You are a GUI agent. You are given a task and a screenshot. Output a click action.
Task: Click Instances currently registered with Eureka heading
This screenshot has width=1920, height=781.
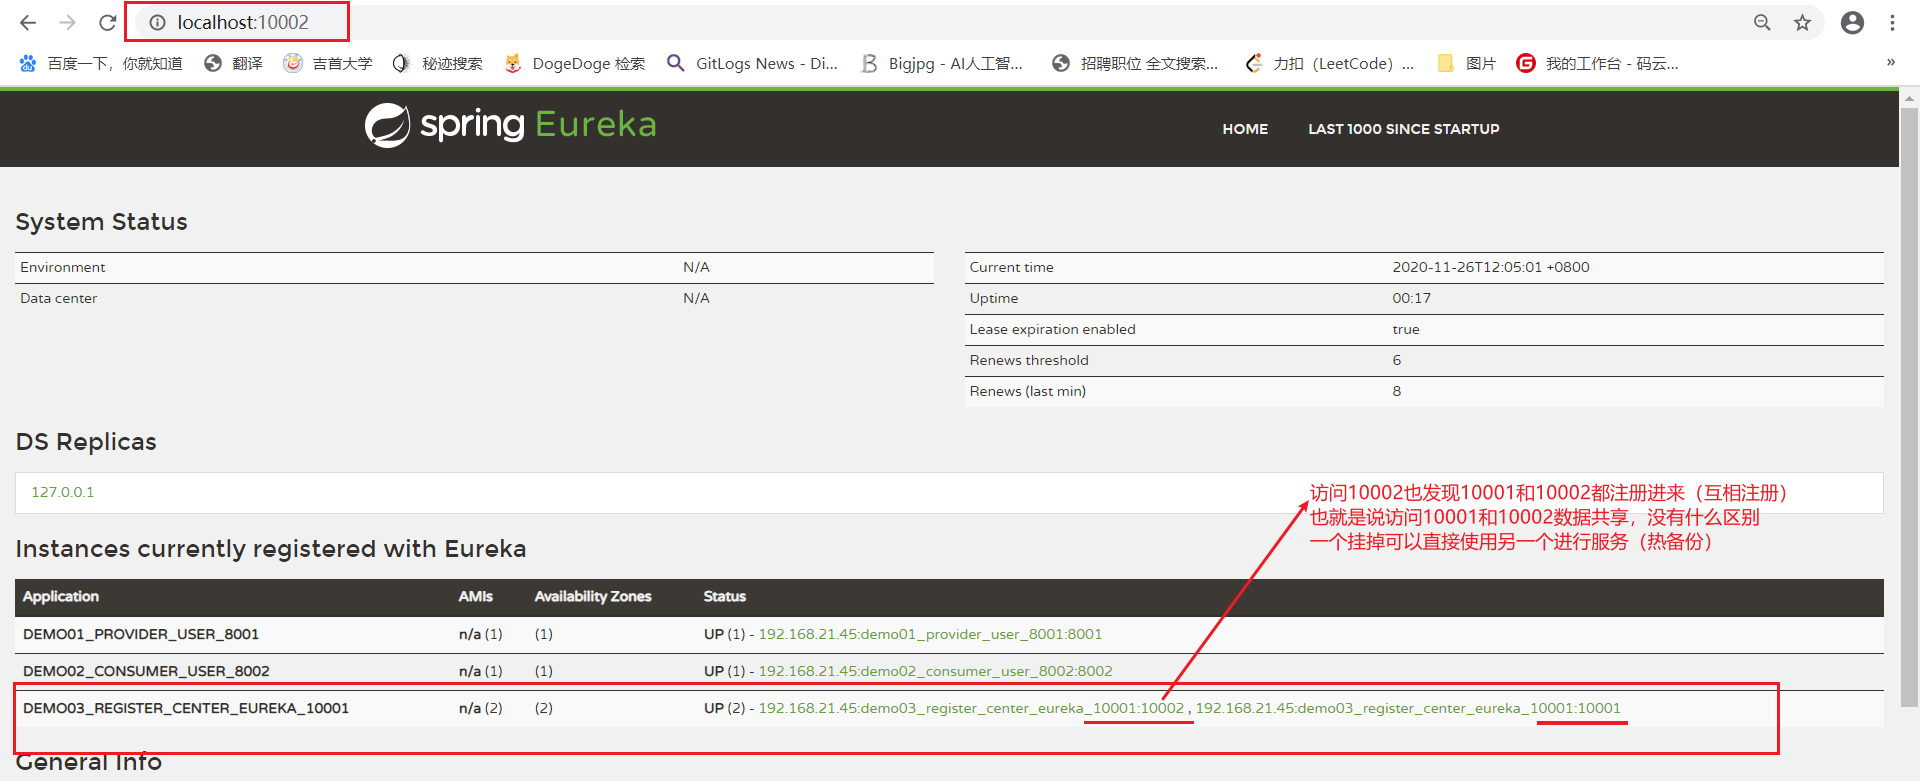tap(270, 549)
